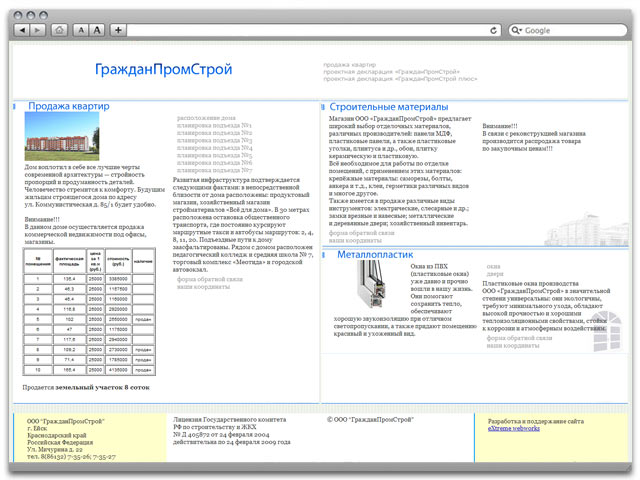Open форма обратной связи under apartments text

[209, 279]
